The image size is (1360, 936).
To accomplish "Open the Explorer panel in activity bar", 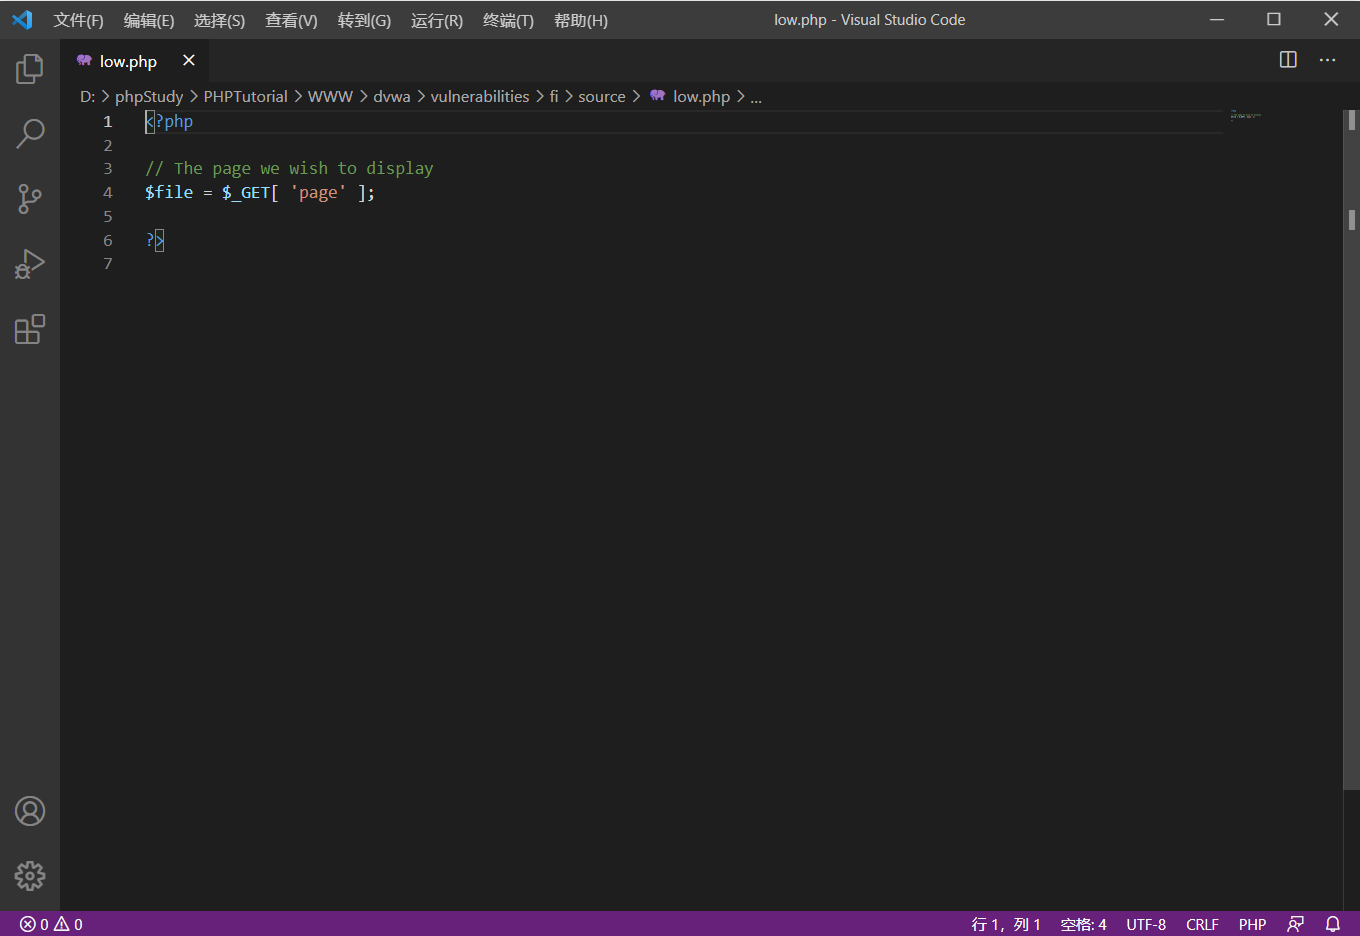I will click(x=30, y=69).
